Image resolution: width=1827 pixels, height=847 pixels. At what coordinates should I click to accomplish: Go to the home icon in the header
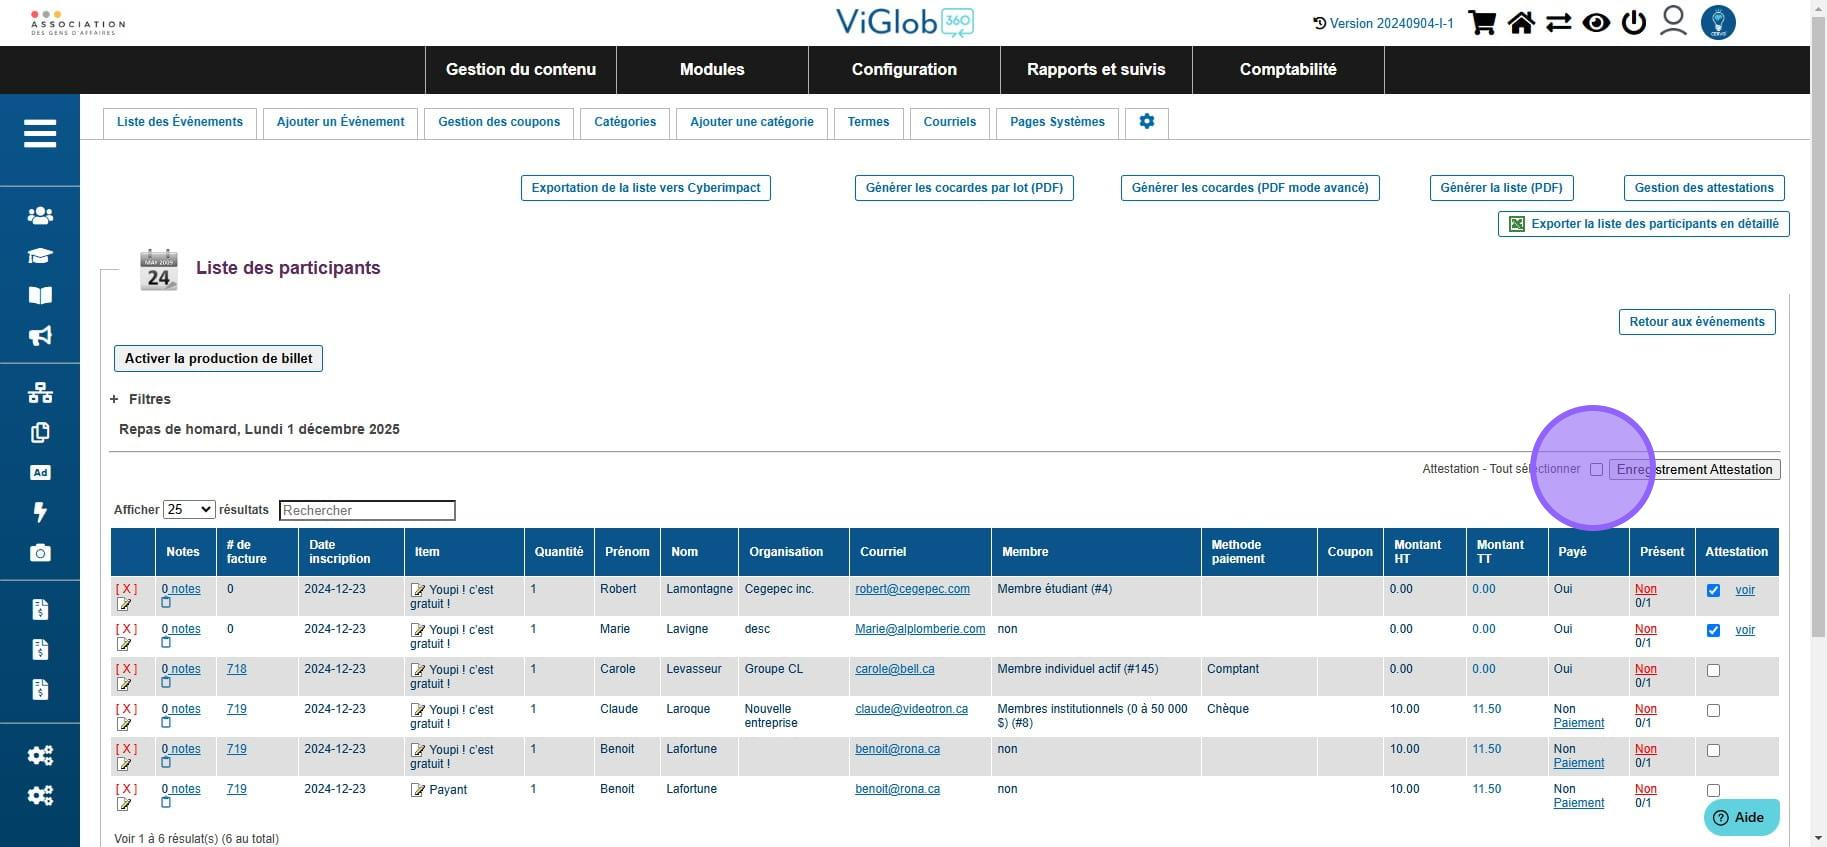[1521, 22]
